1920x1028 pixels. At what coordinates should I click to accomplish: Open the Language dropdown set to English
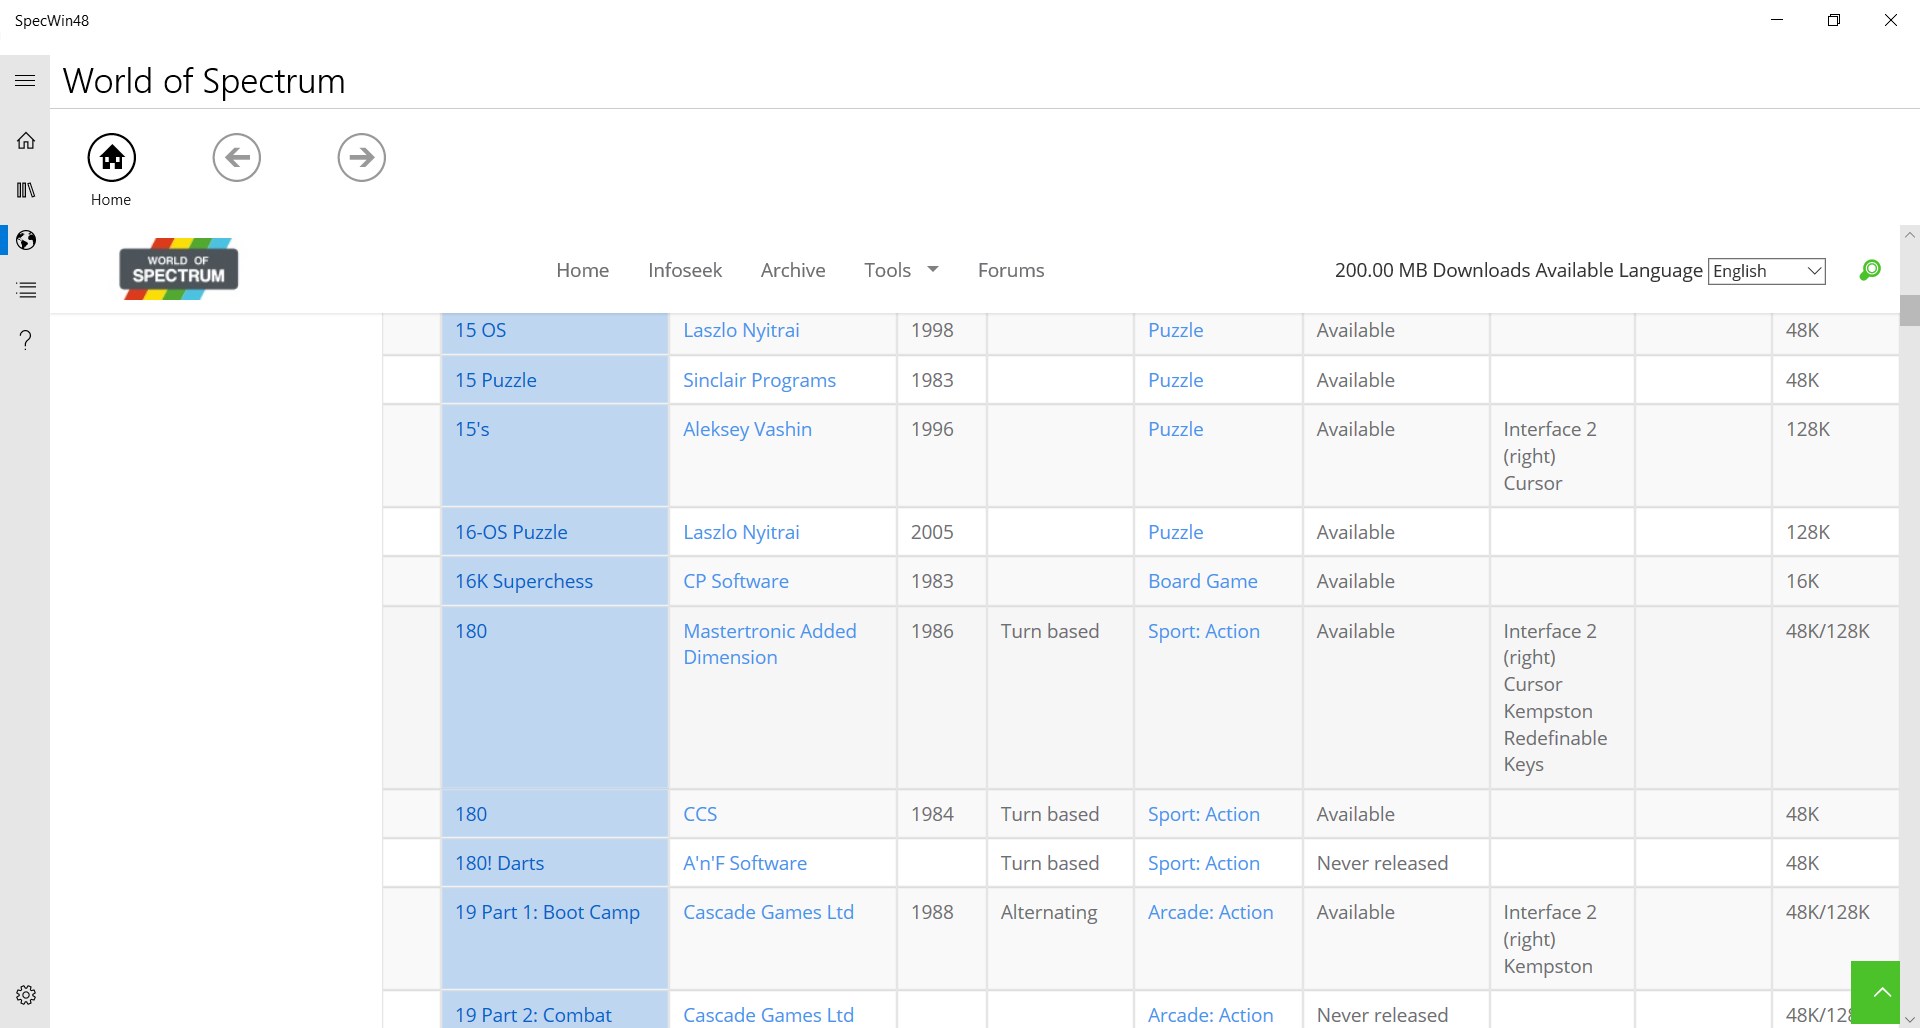(x=1767, y=271)
